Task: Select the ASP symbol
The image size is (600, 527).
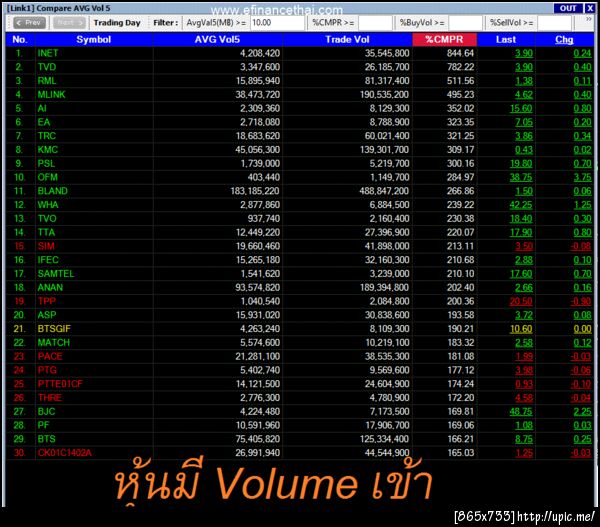Action: (x=47, y=315)
